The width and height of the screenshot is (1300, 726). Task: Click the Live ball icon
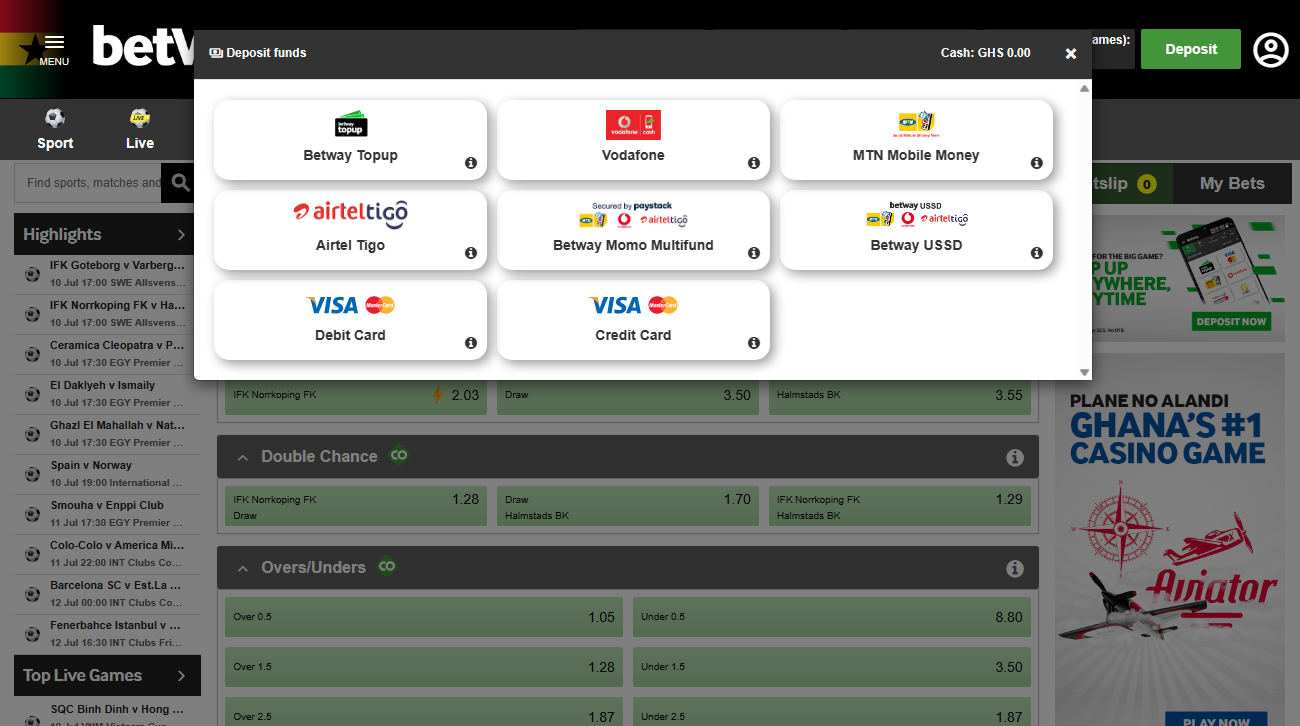pyautogui.click(x=140, y=118)
